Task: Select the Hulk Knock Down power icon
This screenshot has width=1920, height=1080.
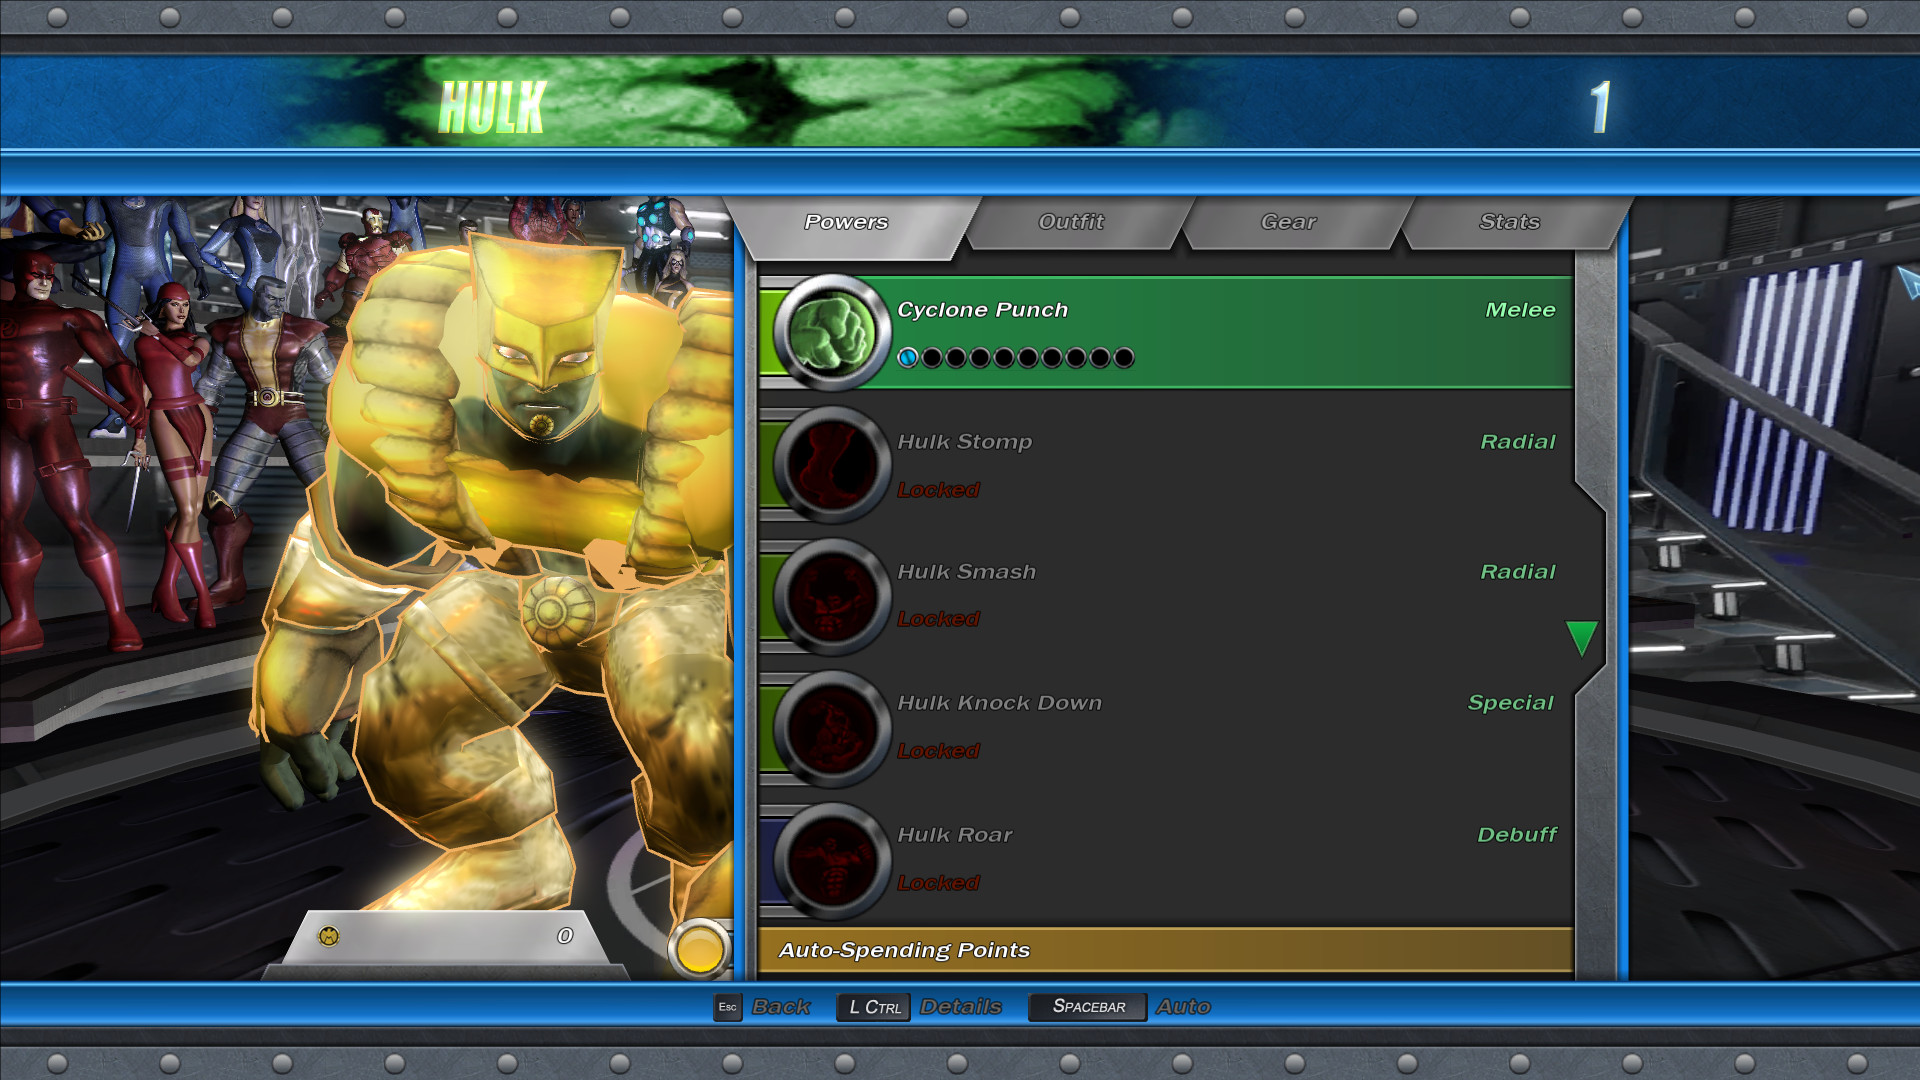Action: 833,729
